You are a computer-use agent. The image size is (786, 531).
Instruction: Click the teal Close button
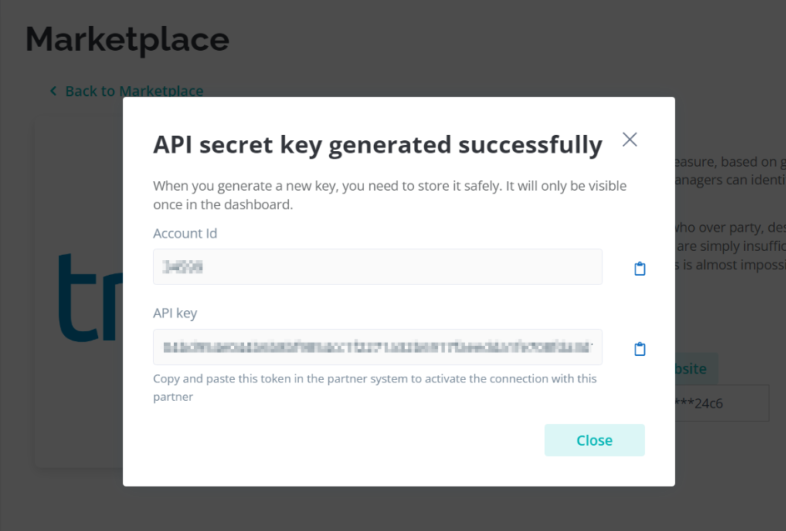click(595, 440)
